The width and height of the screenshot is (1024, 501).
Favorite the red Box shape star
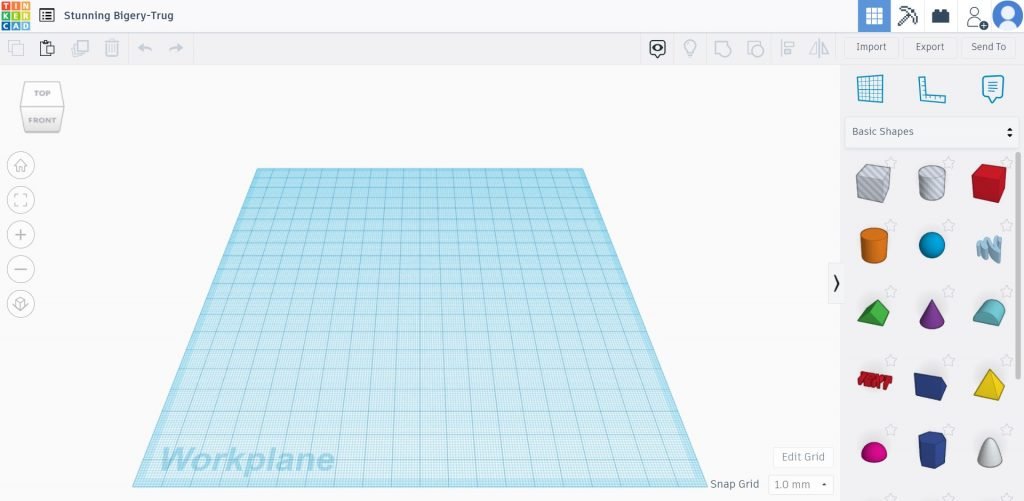tap(1006, 163)
